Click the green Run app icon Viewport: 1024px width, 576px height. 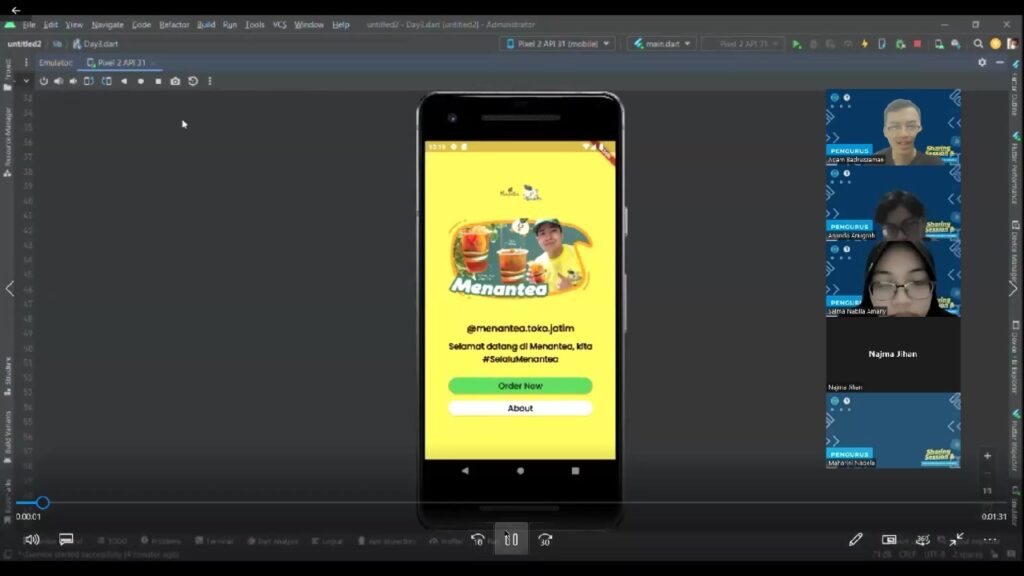797,44
